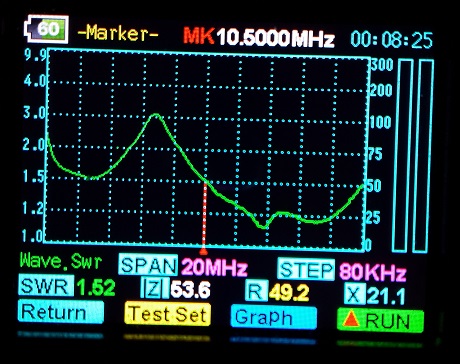Tap the Wave.Swr trace legend
The image size is (460, 364).
(61, 261)
